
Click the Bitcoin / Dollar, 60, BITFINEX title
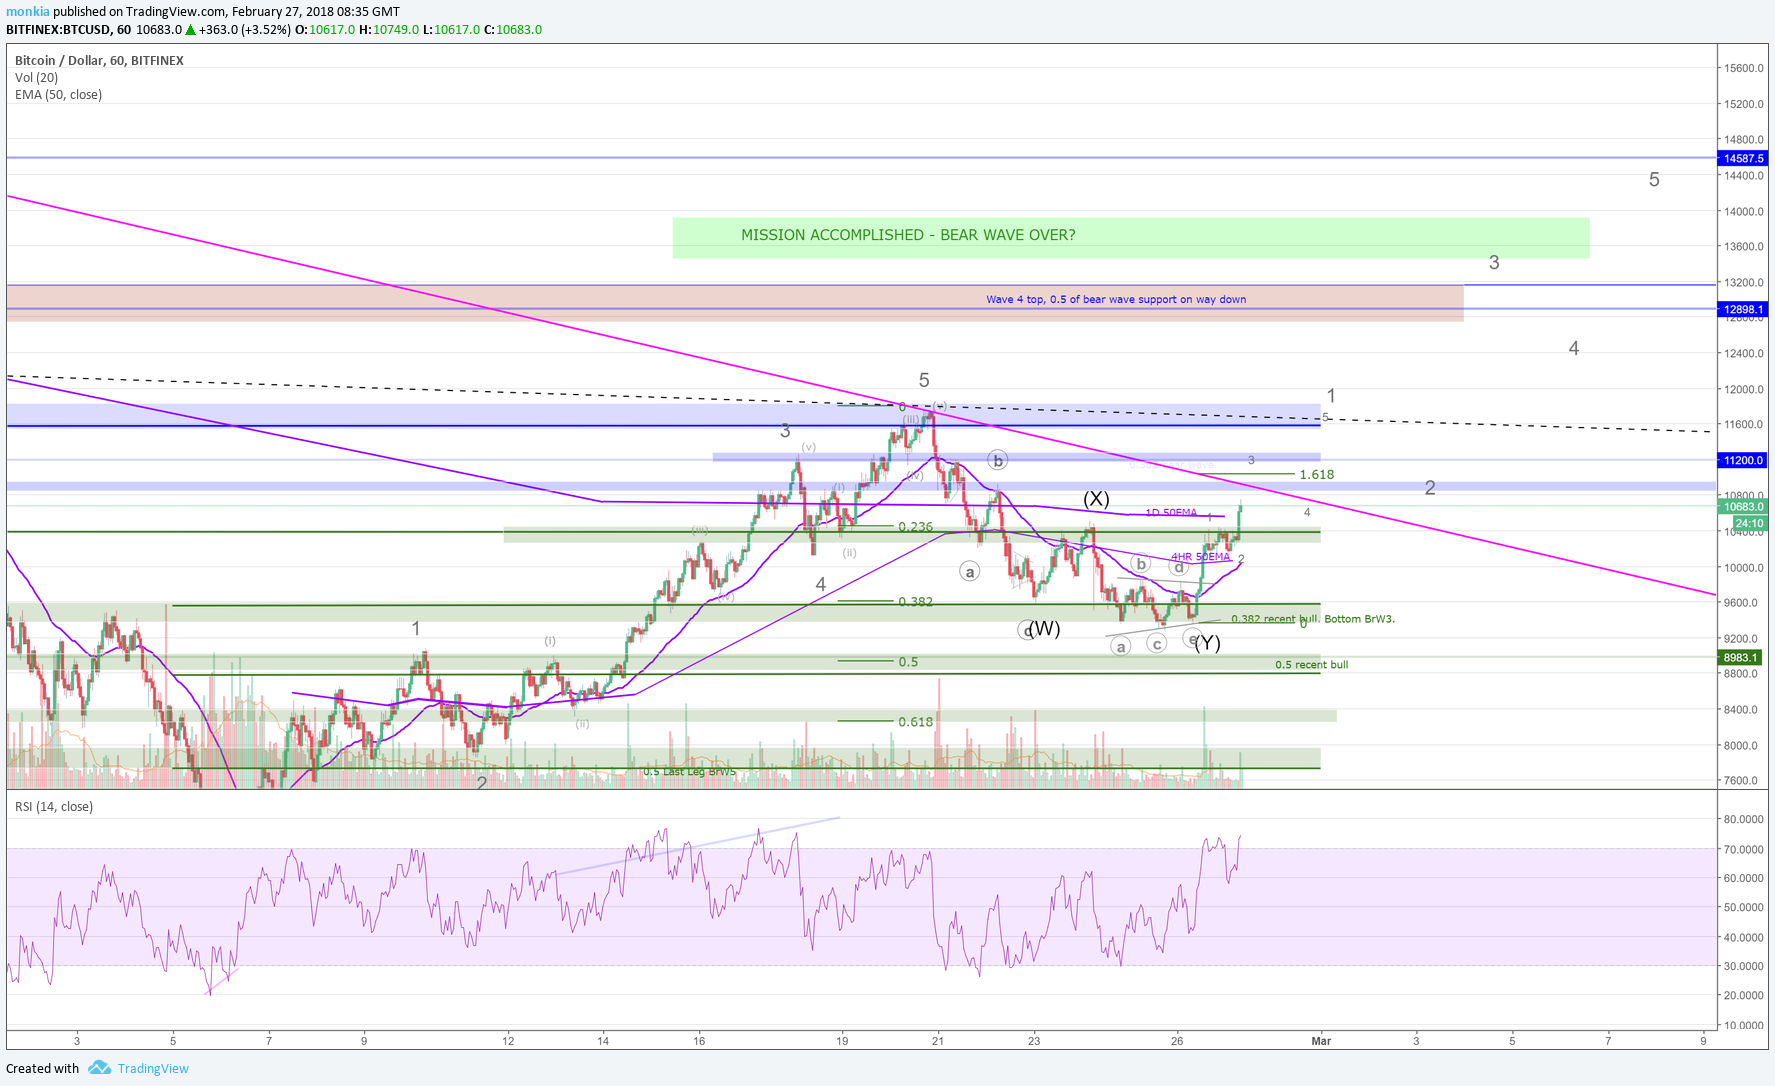point(99,60)
